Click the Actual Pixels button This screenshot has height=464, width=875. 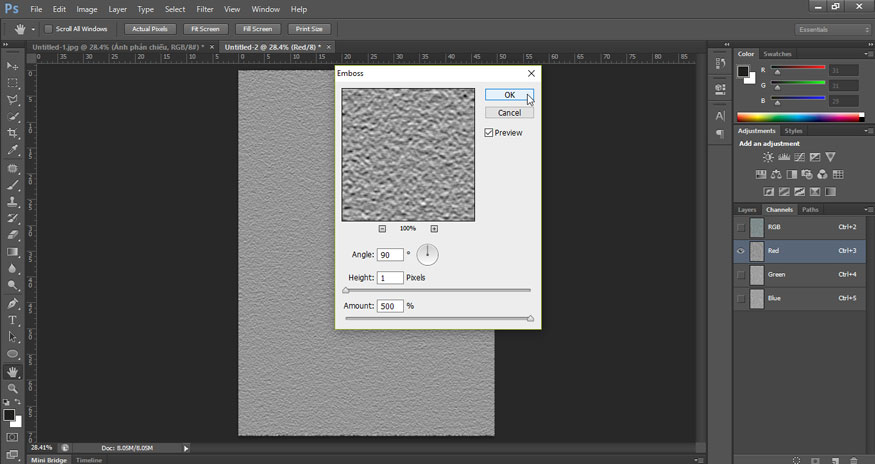coord(150,29)
